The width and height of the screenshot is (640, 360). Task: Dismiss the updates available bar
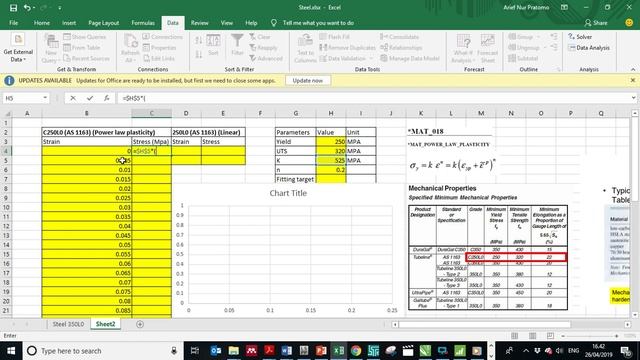(x=633, y=80)
